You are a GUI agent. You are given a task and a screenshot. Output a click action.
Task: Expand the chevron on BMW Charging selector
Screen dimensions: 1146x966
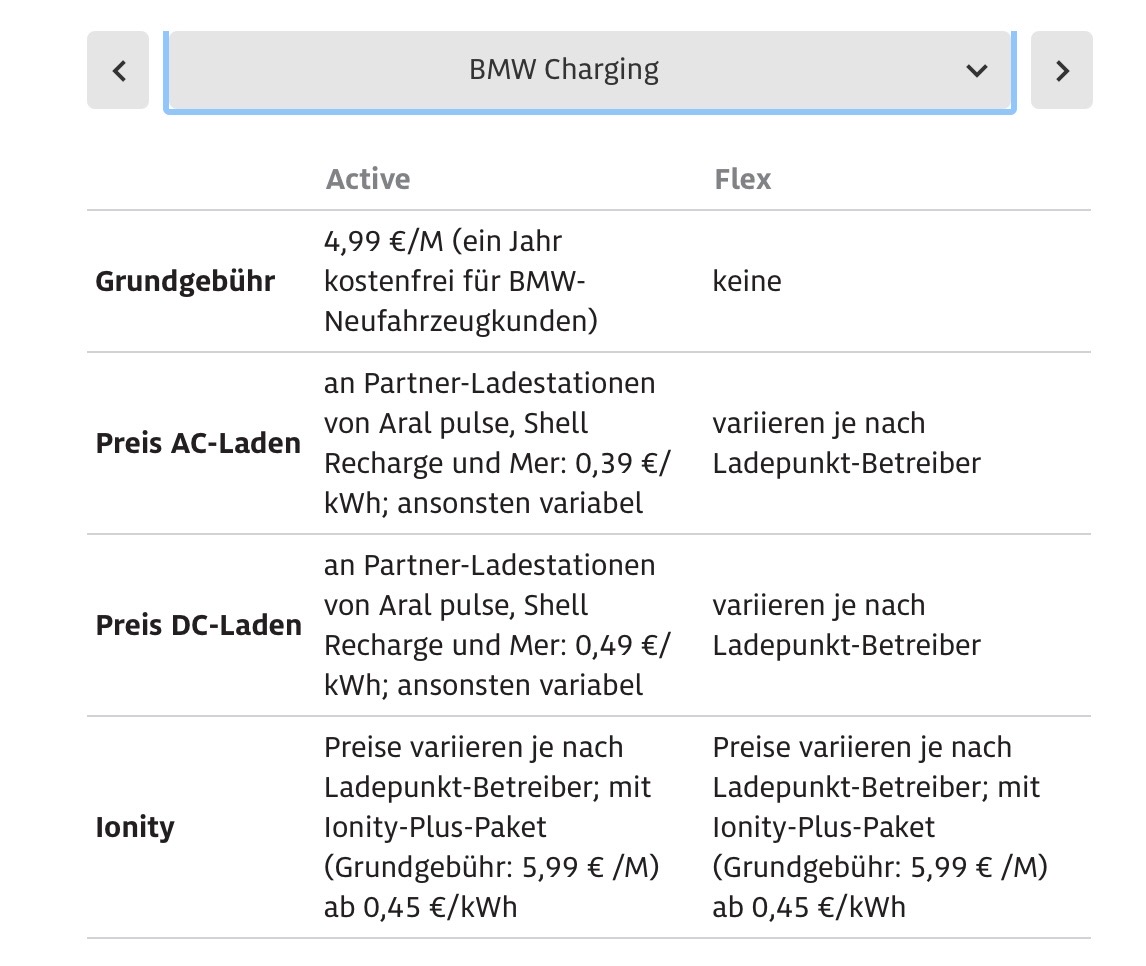pyautogui.click(x=976, y=70)
